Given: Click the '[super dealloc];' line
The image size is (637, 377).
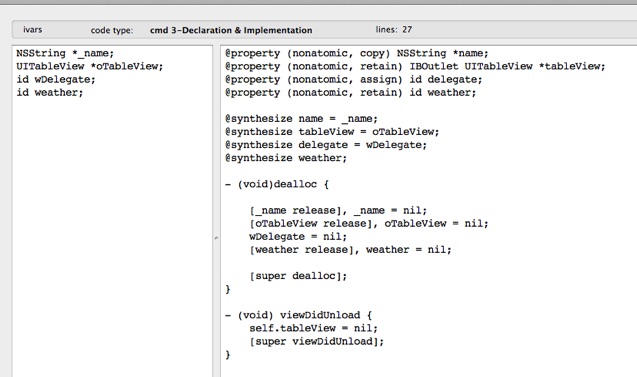Looking at the screenshot, I should point(299,276).
